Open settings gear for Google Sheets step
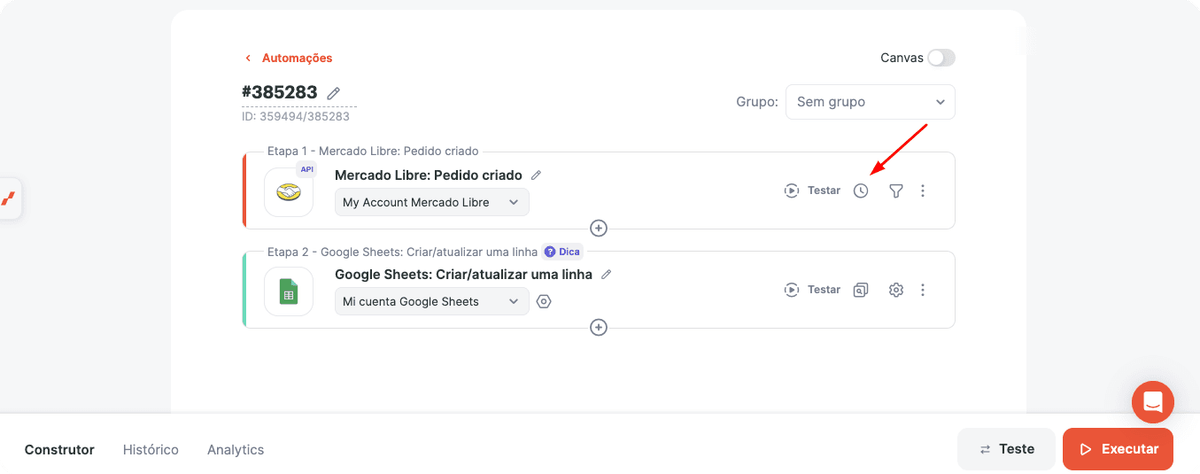 click(x=896, y=290)
